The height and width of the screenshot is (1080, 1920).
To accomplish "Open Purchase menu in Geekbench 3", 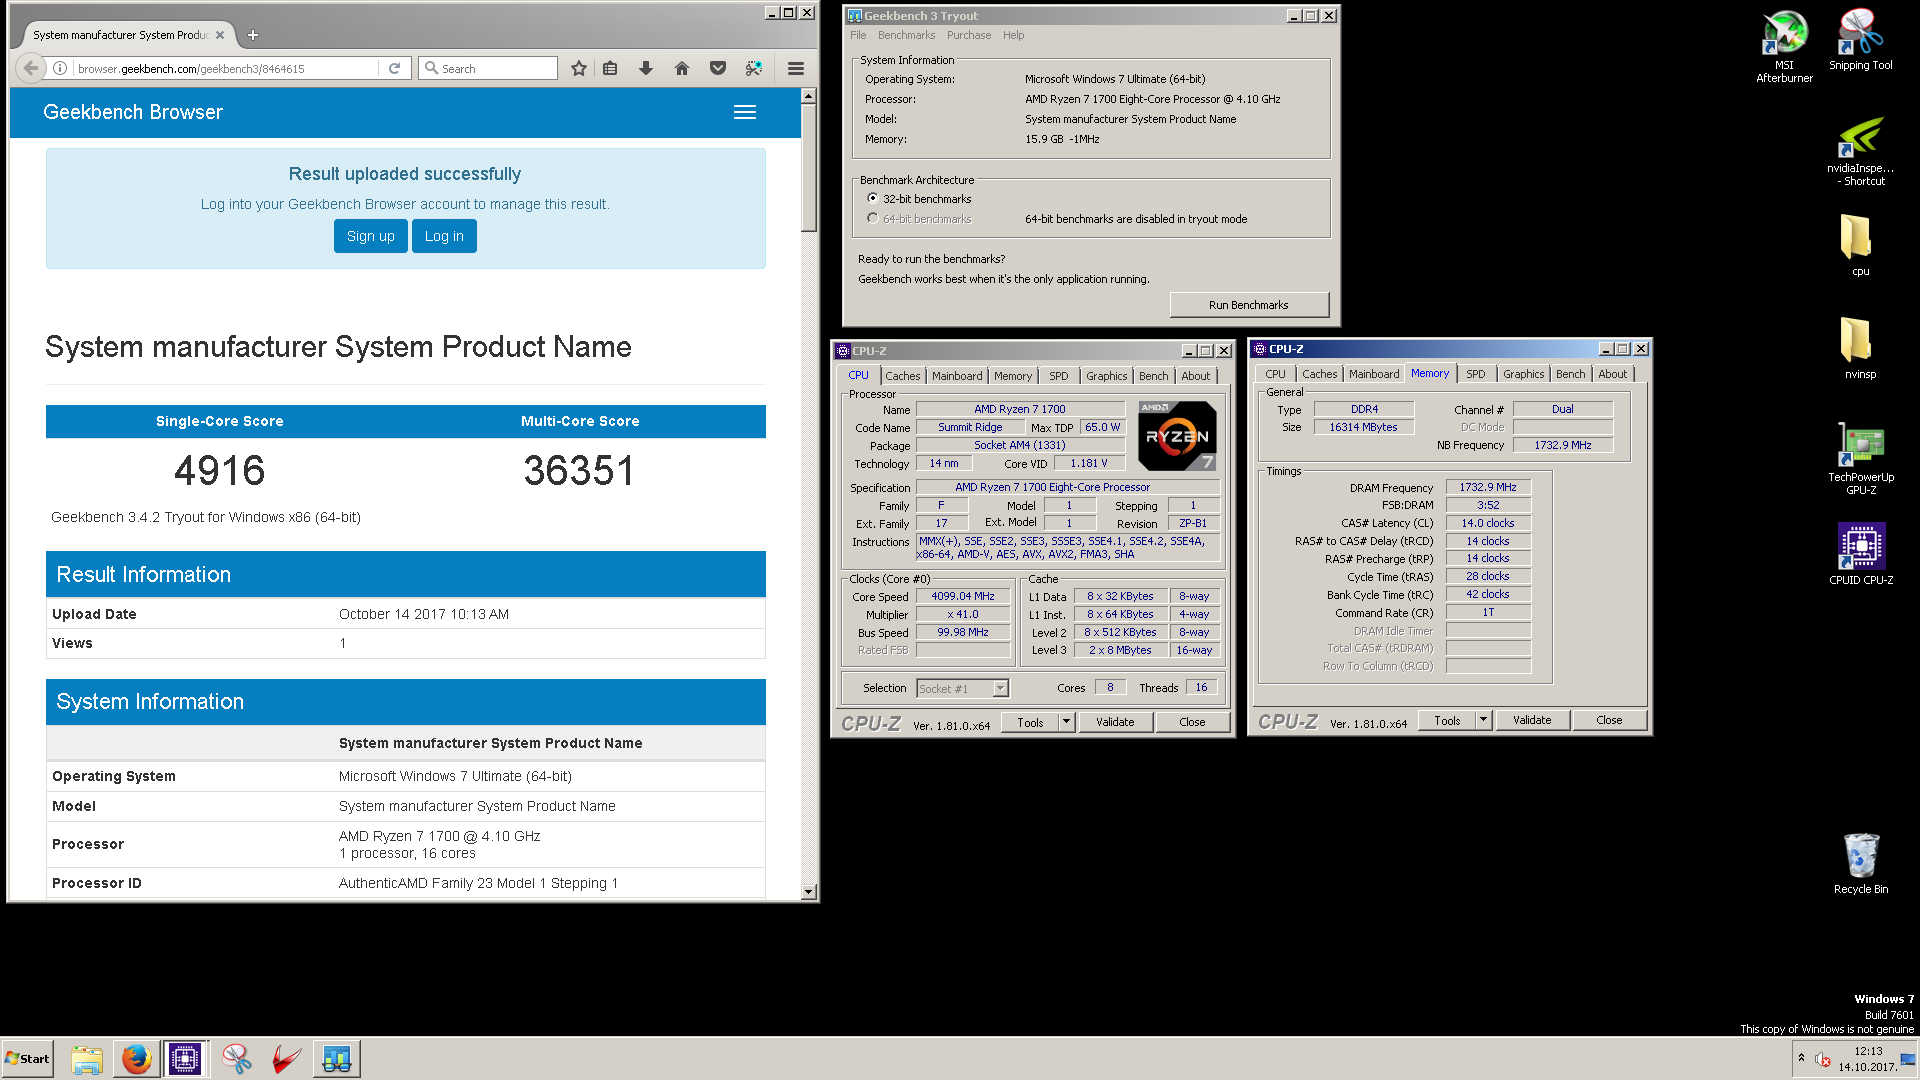I will click(x=969, y=35).
